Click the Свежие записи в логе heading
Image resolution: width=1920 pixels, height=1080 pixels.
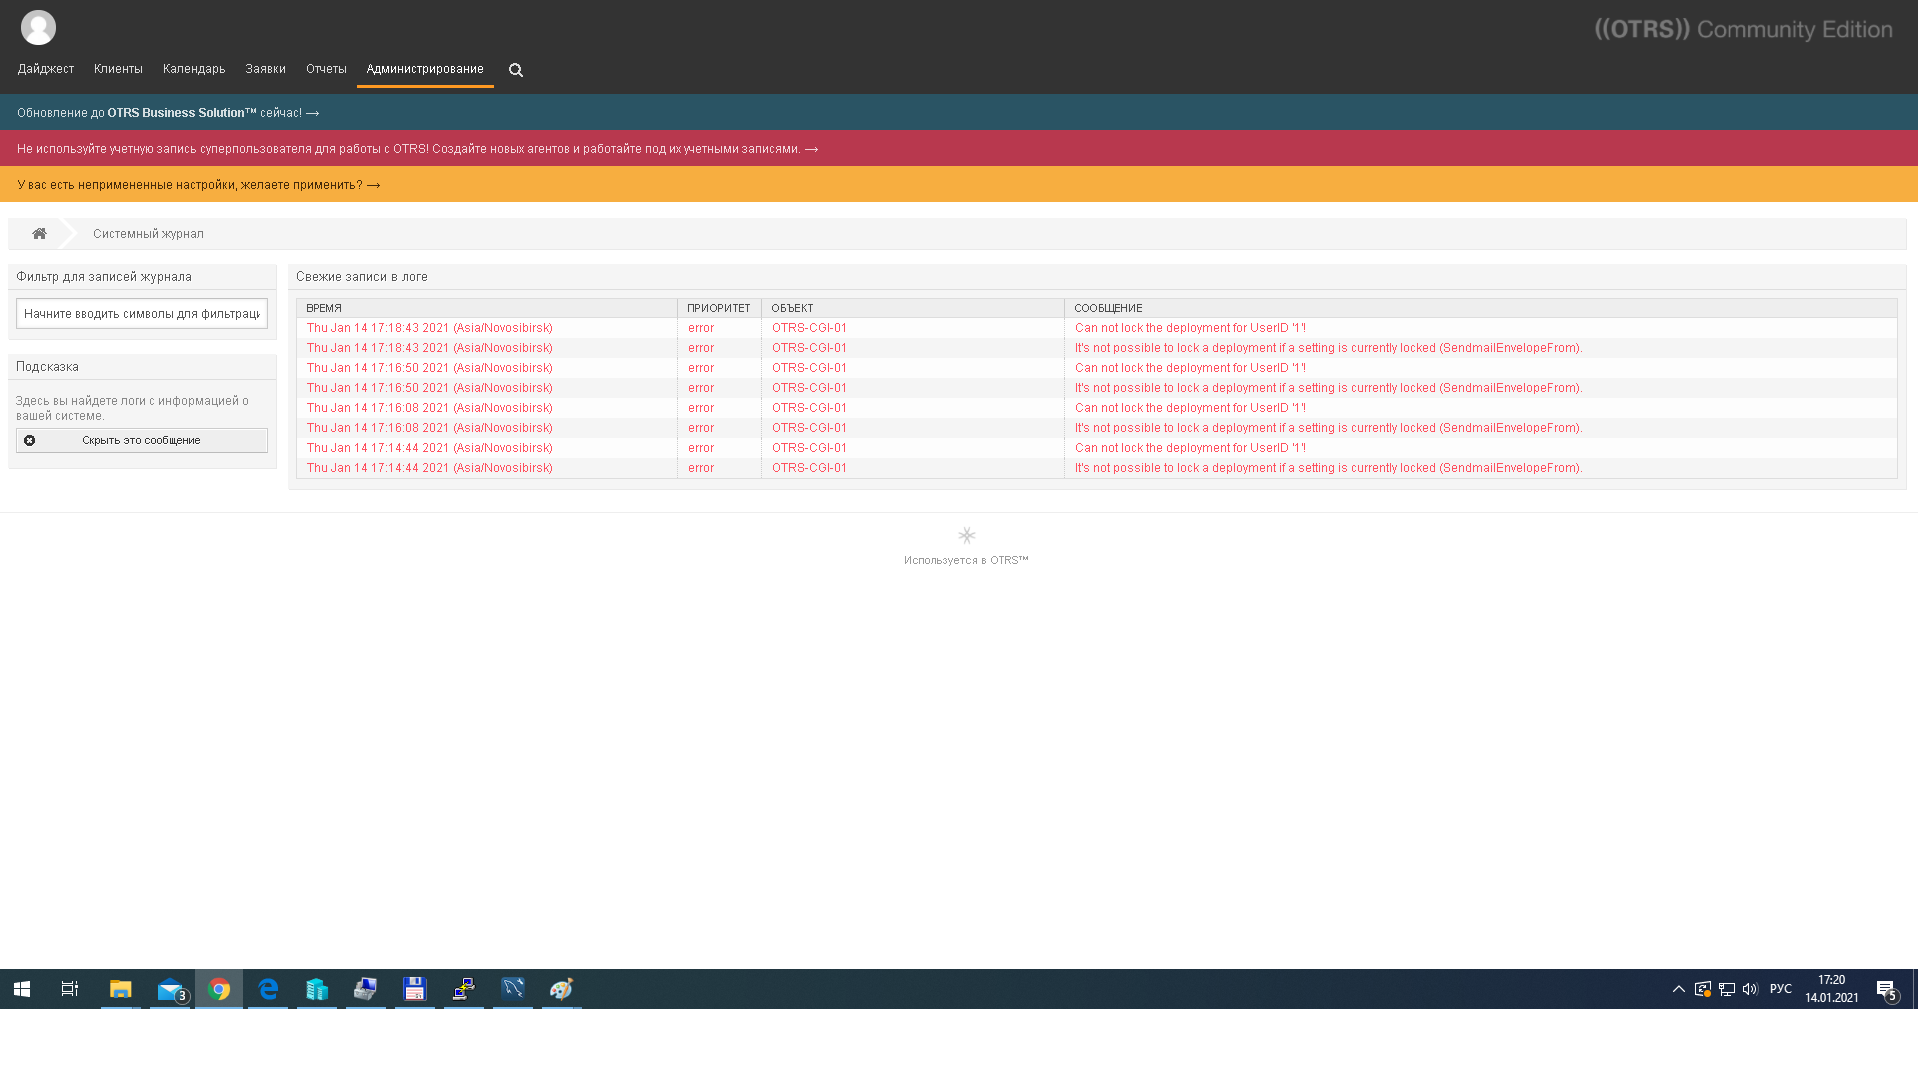(362, 277)
